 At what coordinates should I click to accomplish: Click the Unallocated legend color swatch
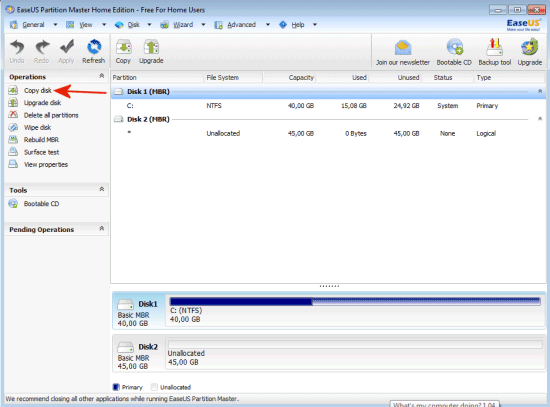point(154,387)
